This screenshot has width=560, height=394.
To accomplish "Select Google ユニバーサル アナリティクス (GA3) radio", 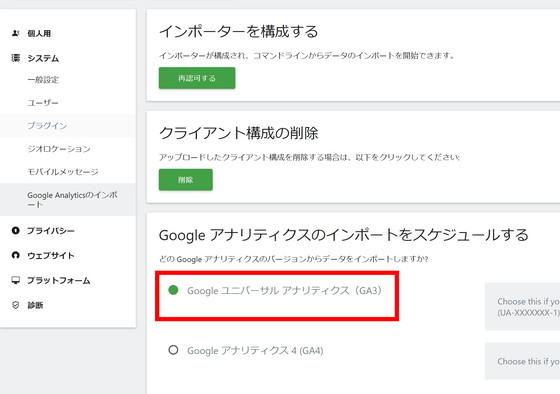I will pyautogui.click(x=173, y=290).
